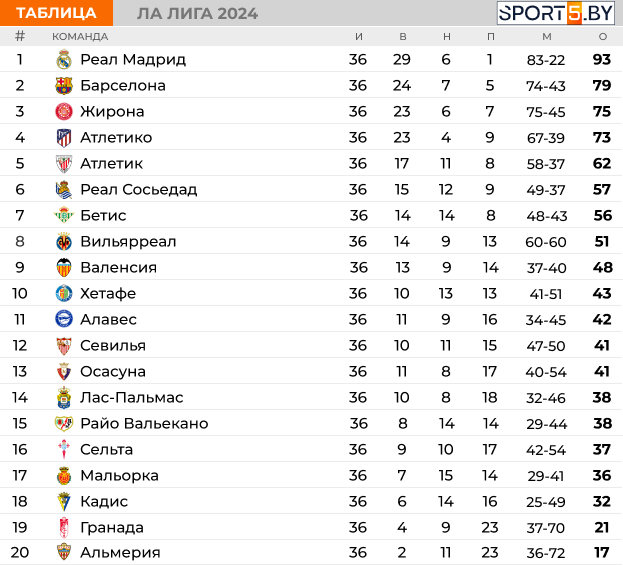Click the Real Madrid club crest
This screenshot has width=623, height=565.
coord(64,60)
